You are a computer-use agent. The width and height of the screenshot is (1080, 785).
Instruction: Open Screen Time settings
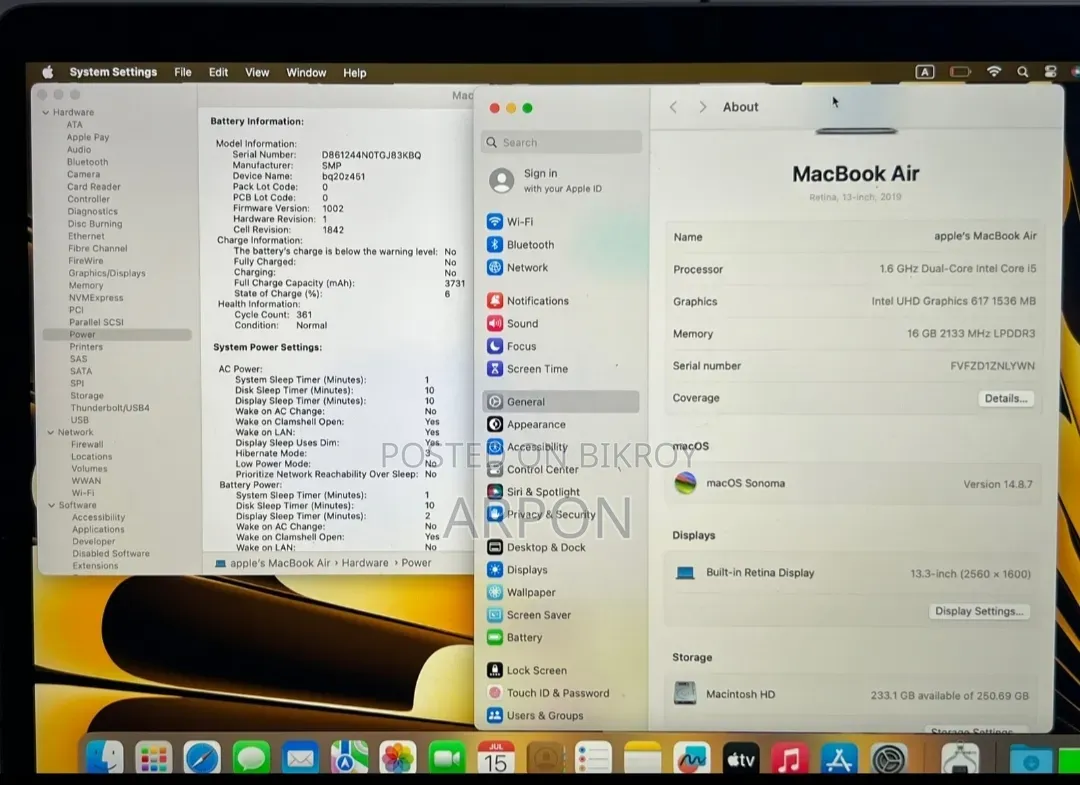528,369
